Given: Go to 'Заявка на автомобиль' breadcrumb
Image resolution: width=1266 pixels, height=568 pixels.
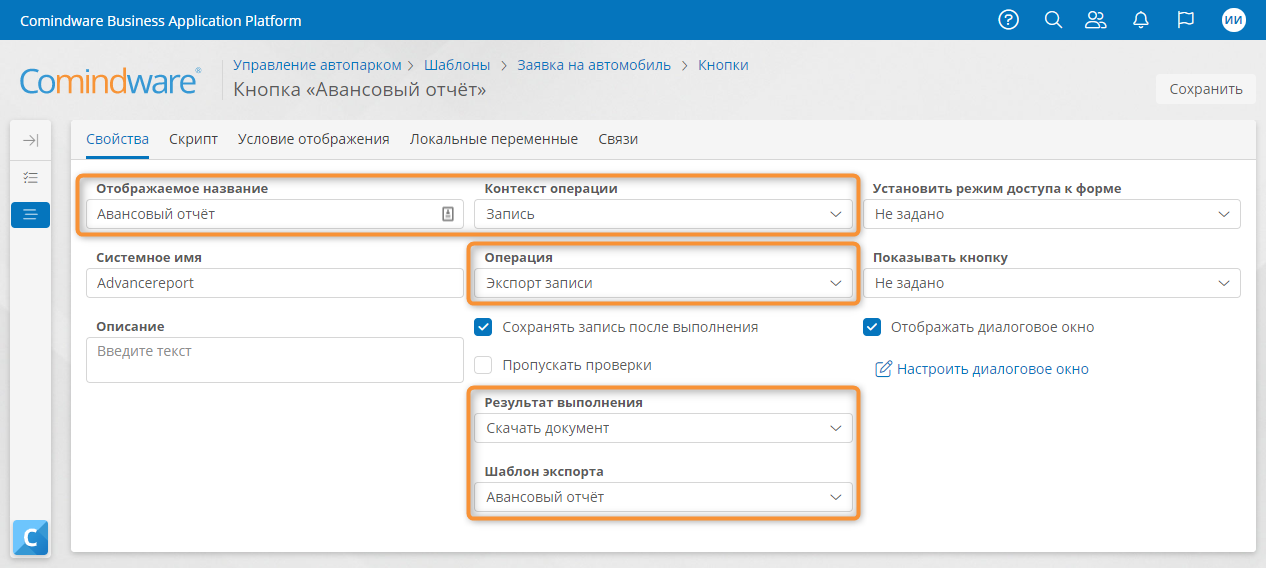Looking at the screenshot, I should pyautogui.click(x=594, y=65).
